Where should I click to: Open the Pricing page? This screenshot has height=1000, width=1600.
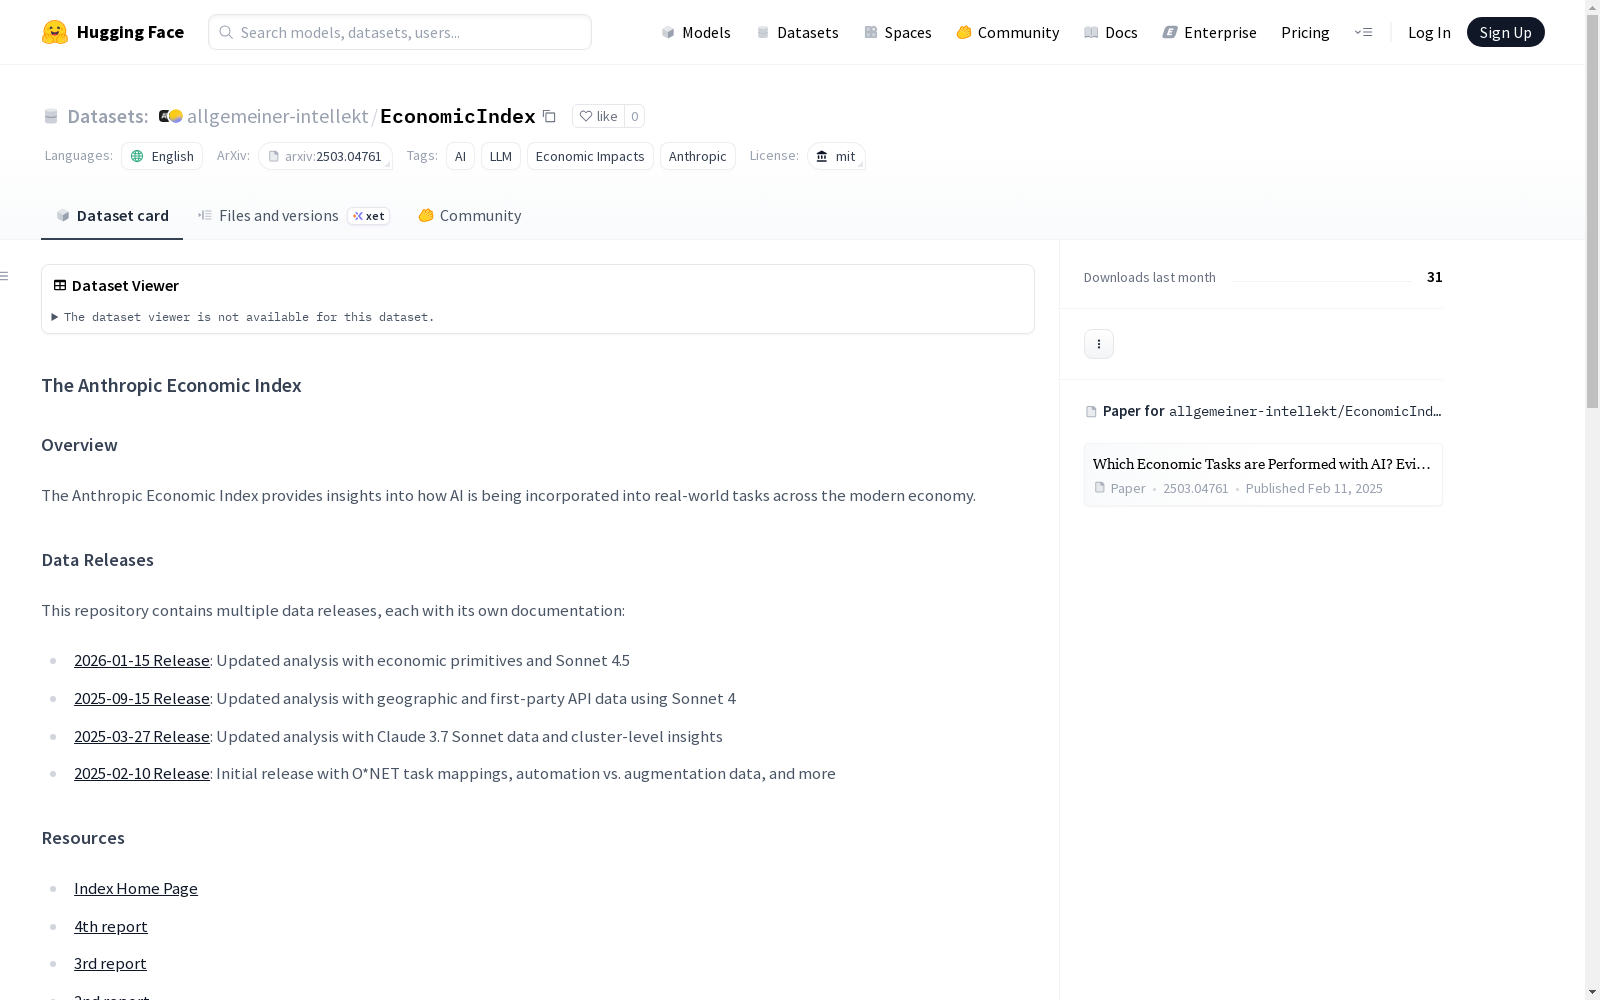pyautogui.click(x=1305, y=32)
